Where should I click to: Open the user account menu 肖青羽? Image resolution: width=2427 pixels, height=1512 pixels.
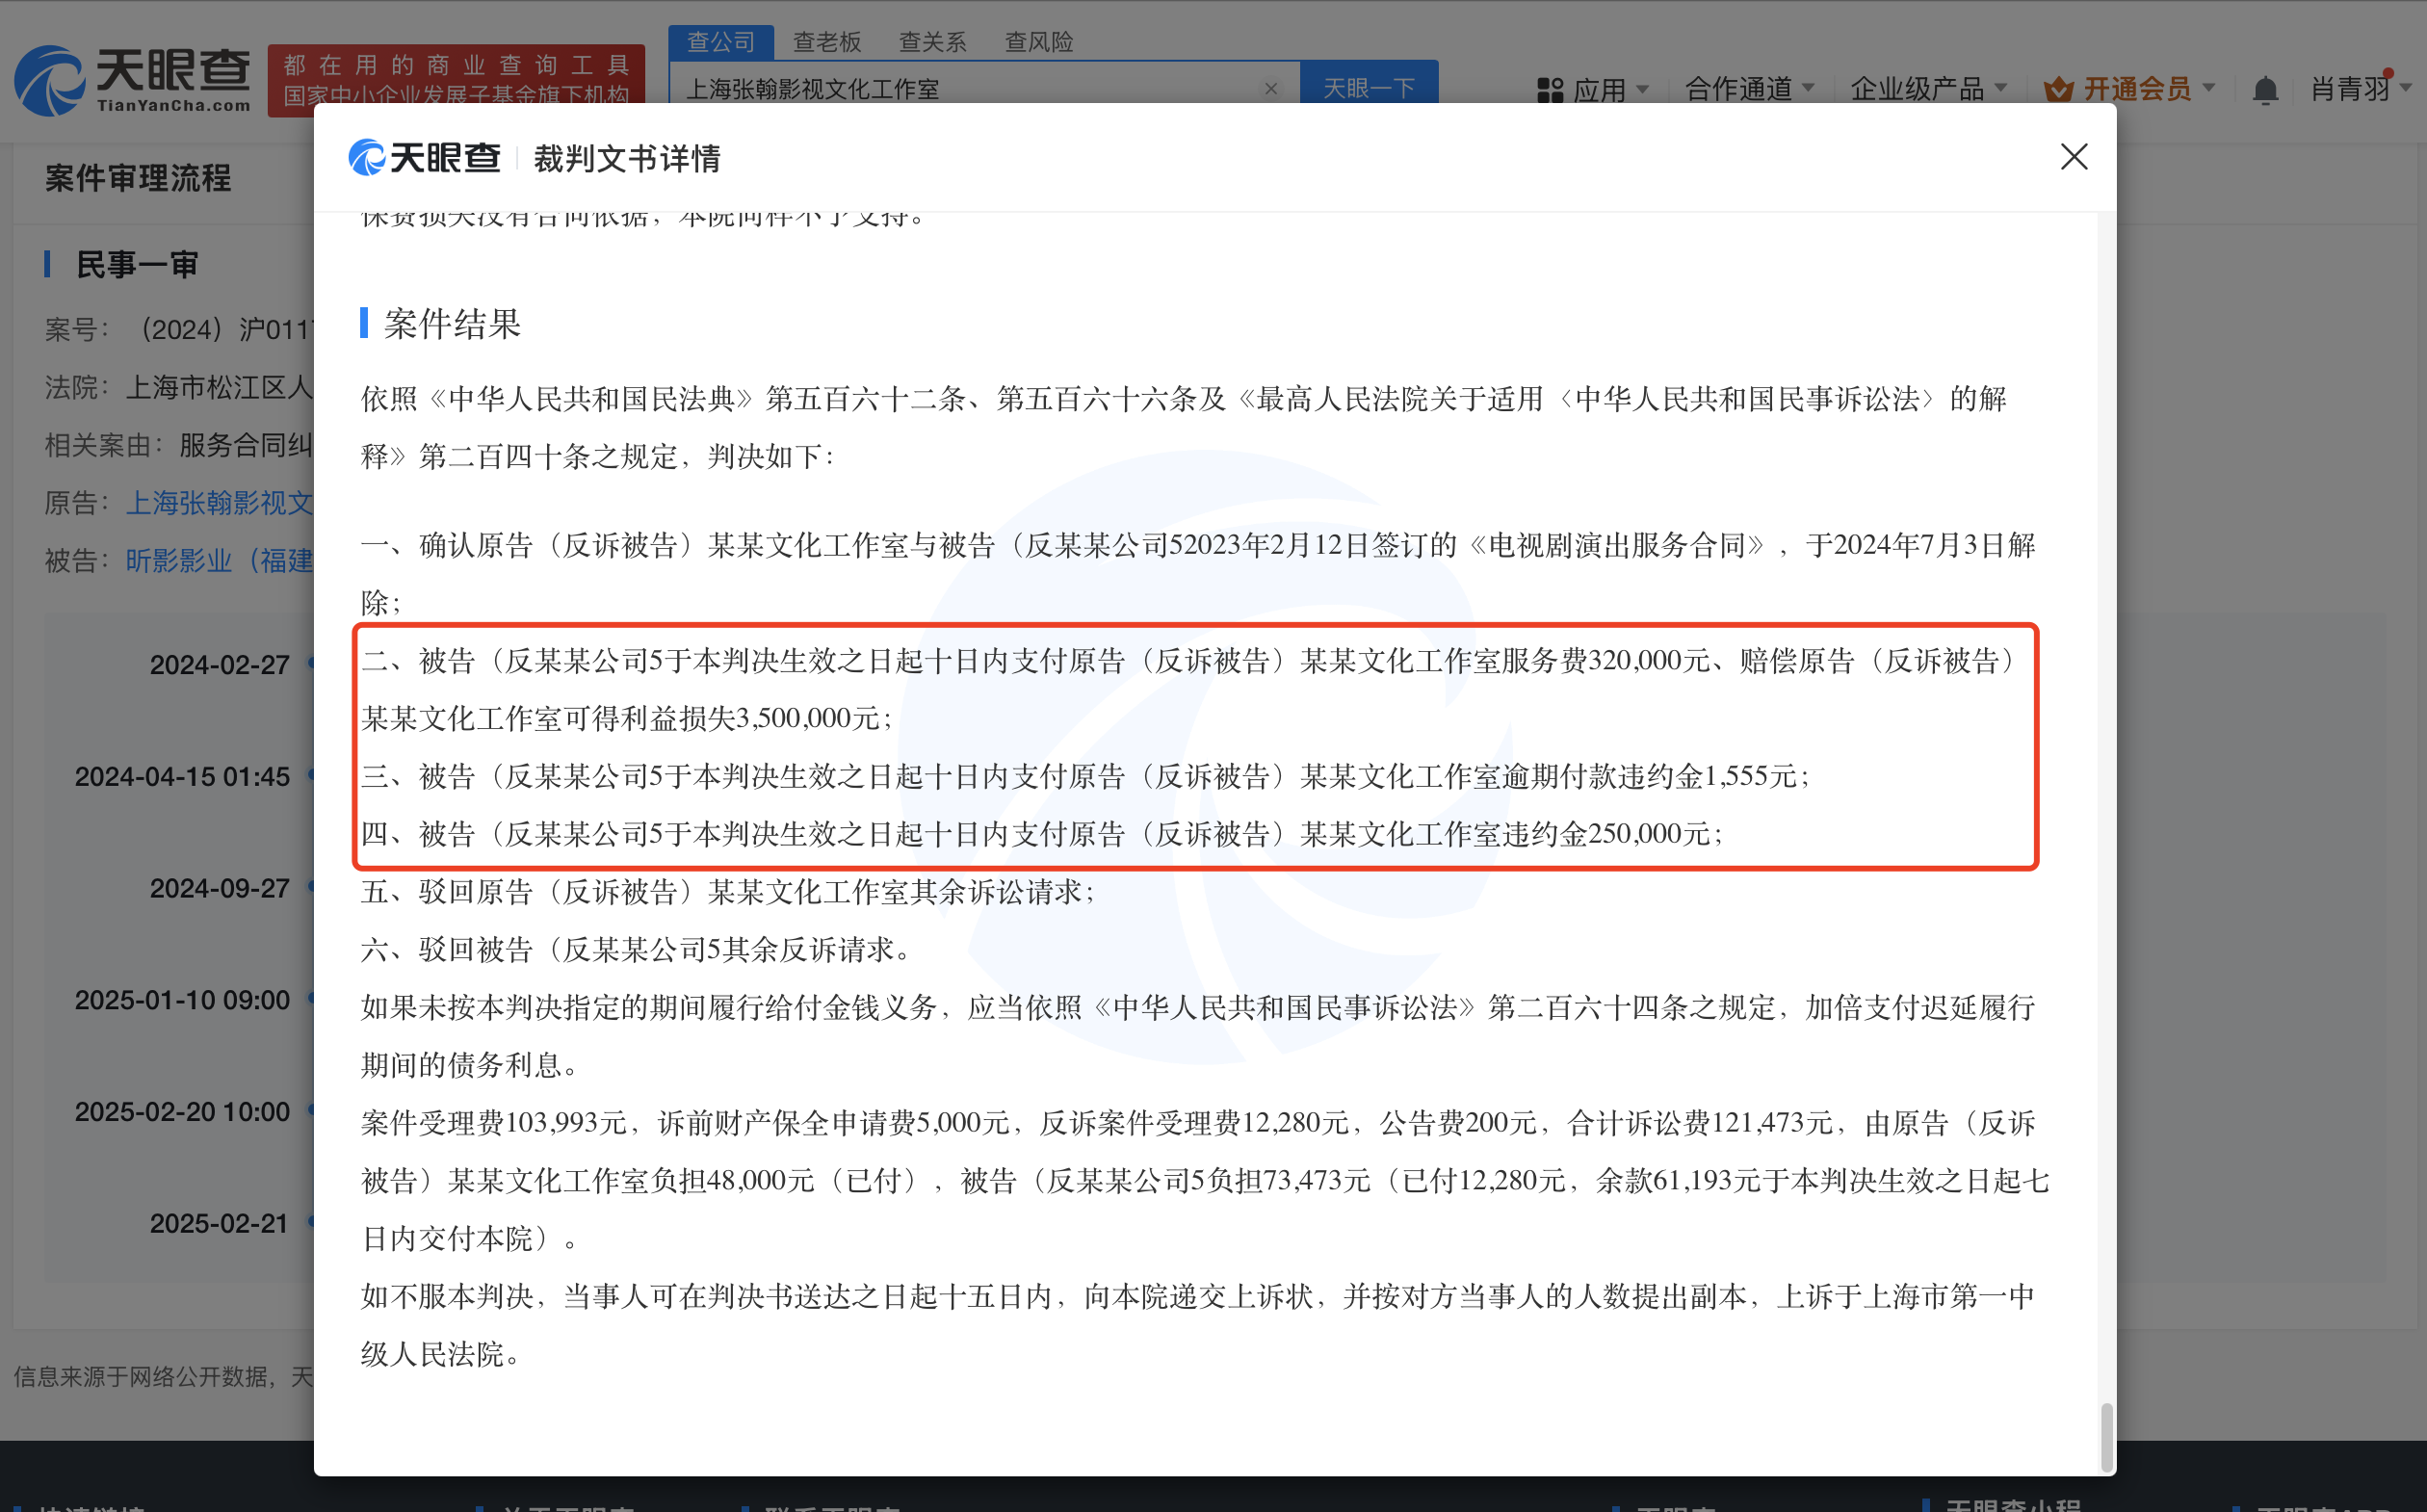click(2361, 89)
